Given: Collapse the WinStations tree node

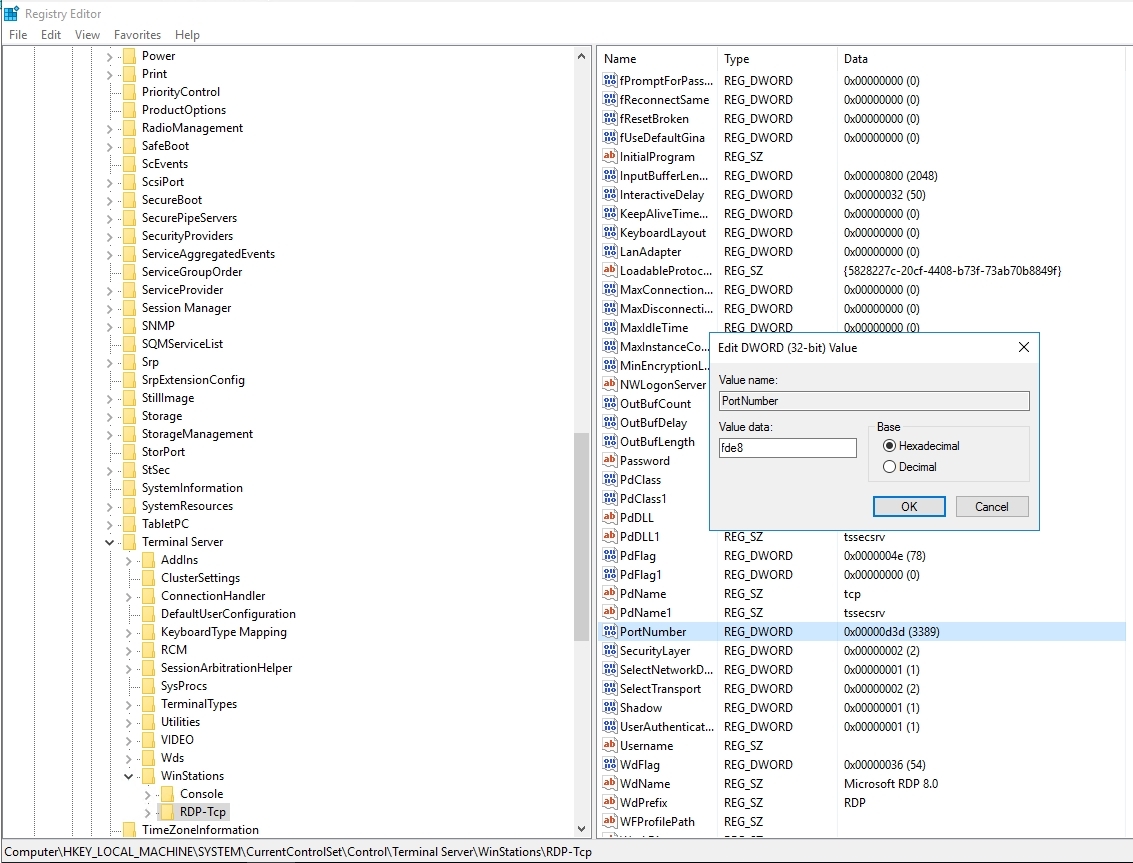Looking at the screenshot, I should (x=129, y=776).
